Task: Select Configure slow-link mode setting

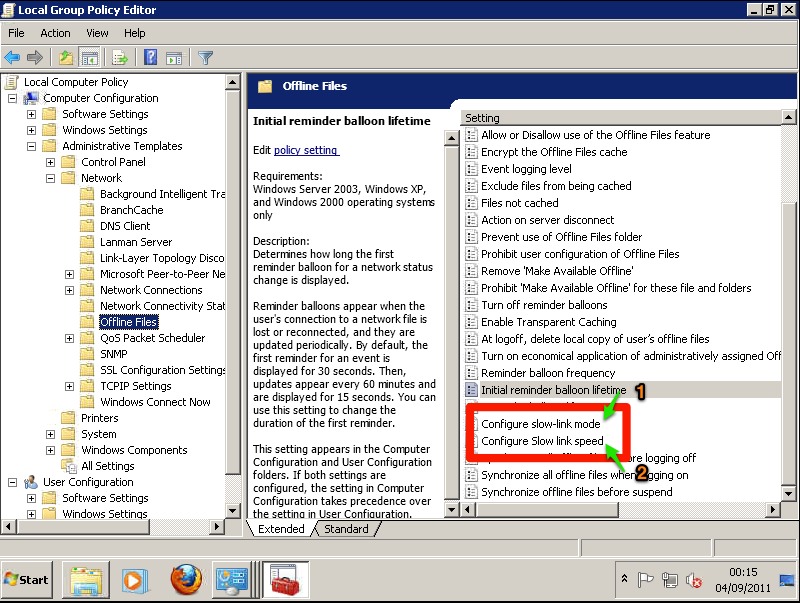Action: click(541, 424)
